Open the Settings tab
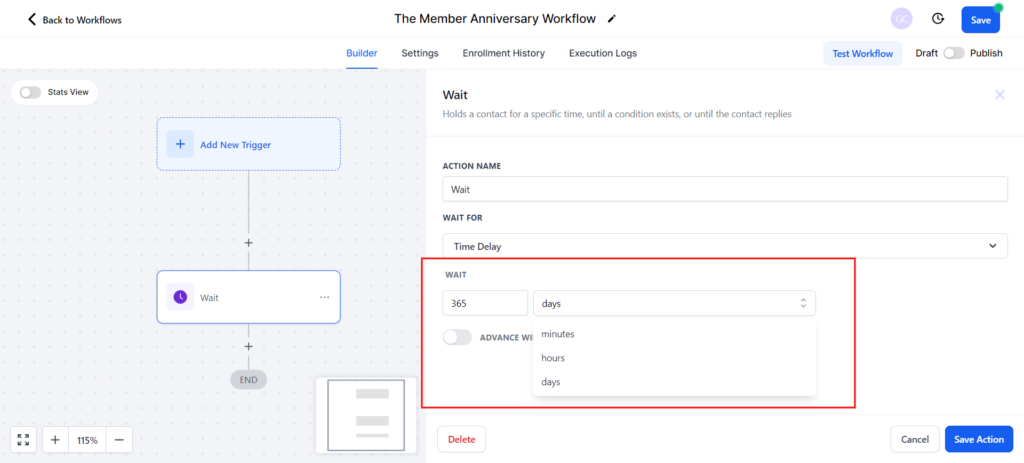 point(420,53)
